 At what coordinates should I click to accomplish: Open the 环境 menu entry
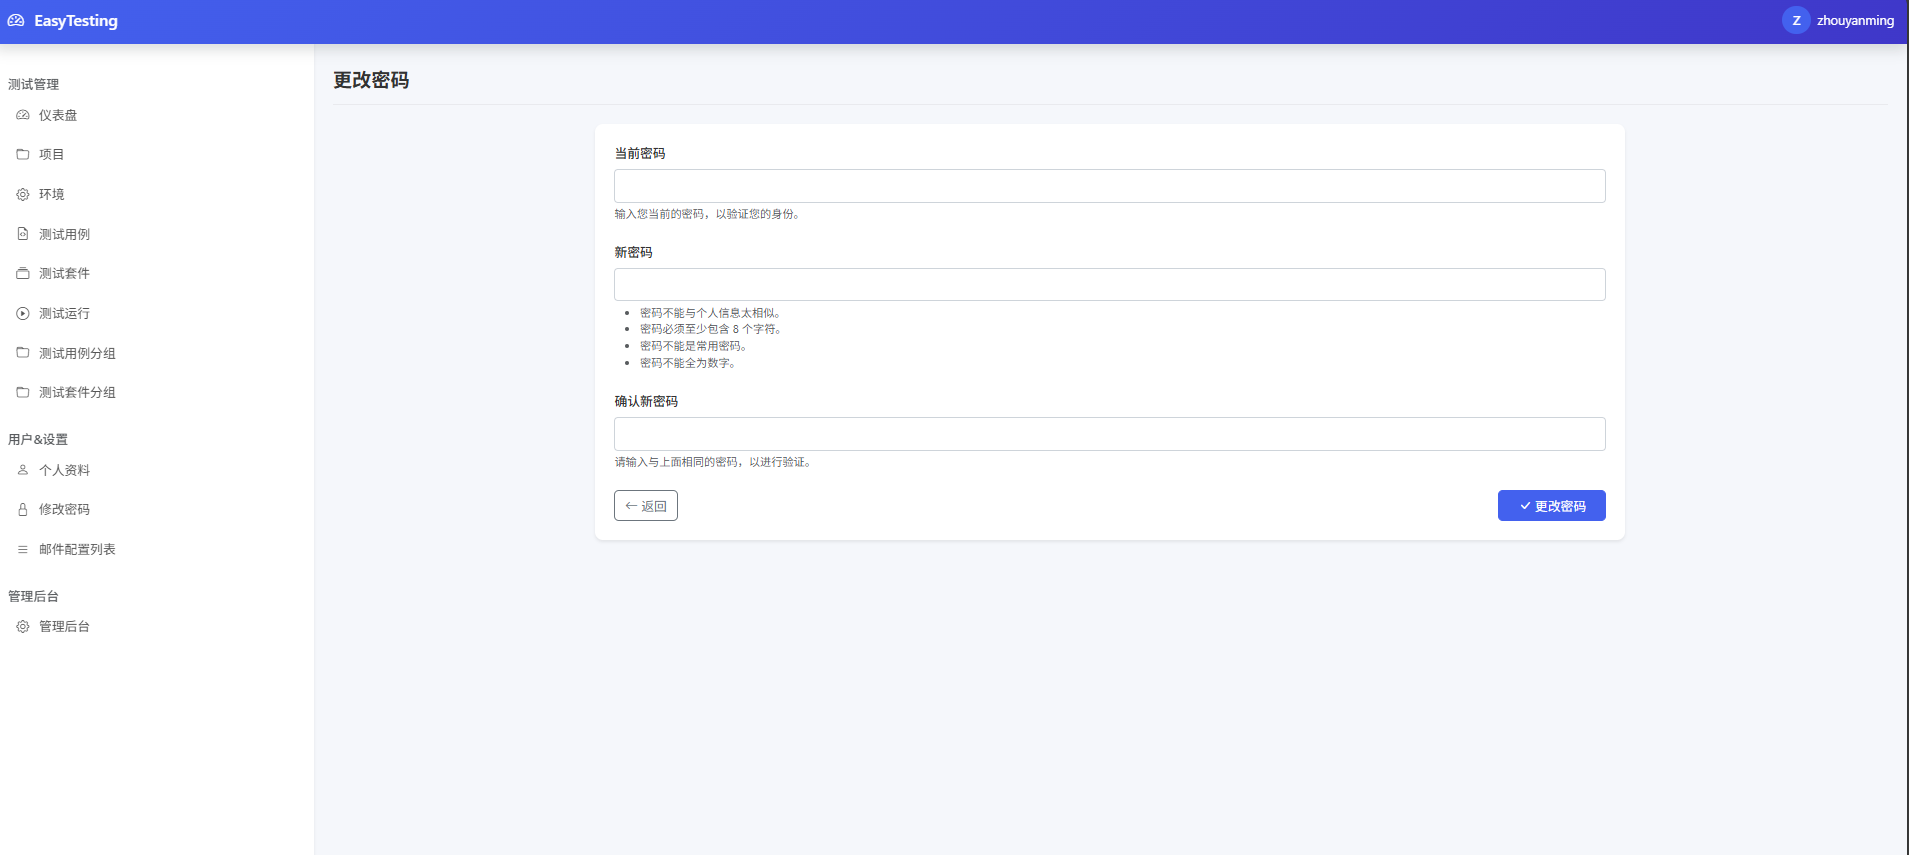(52, 194)
